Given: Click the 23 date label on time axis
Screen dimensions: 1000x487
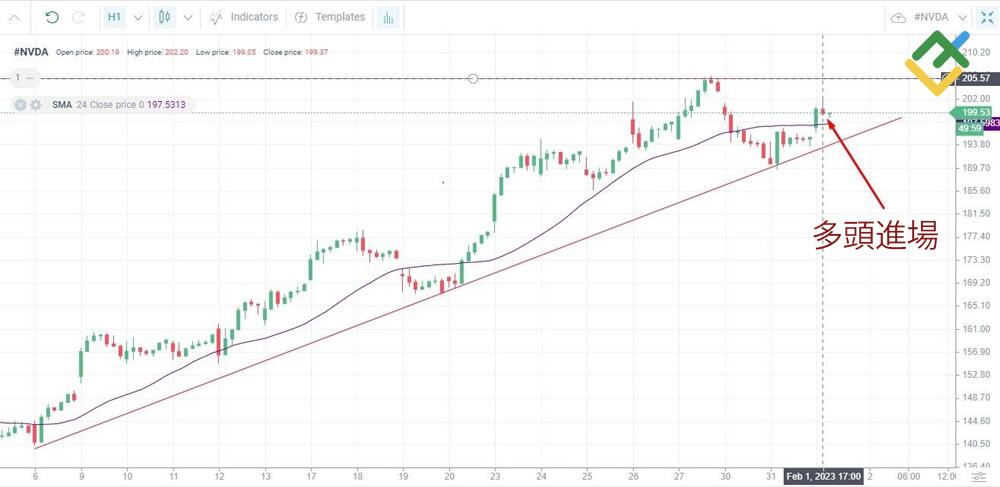Looking at the screenshot, I should [495, 476].
